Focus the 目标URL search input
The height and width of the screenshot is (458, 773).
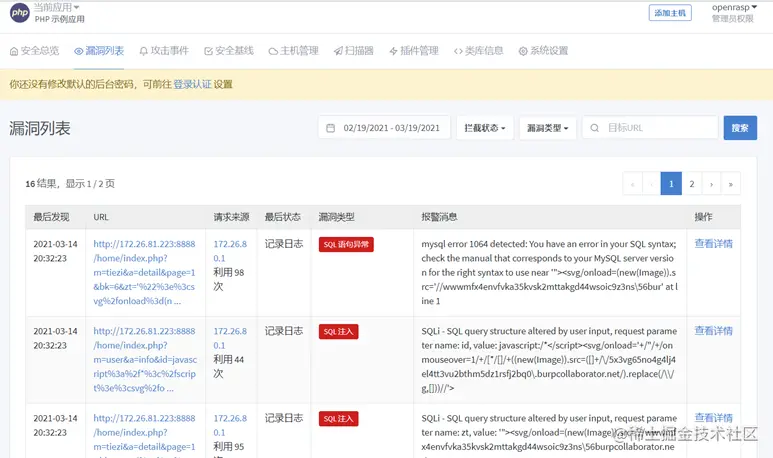(650, 128)
